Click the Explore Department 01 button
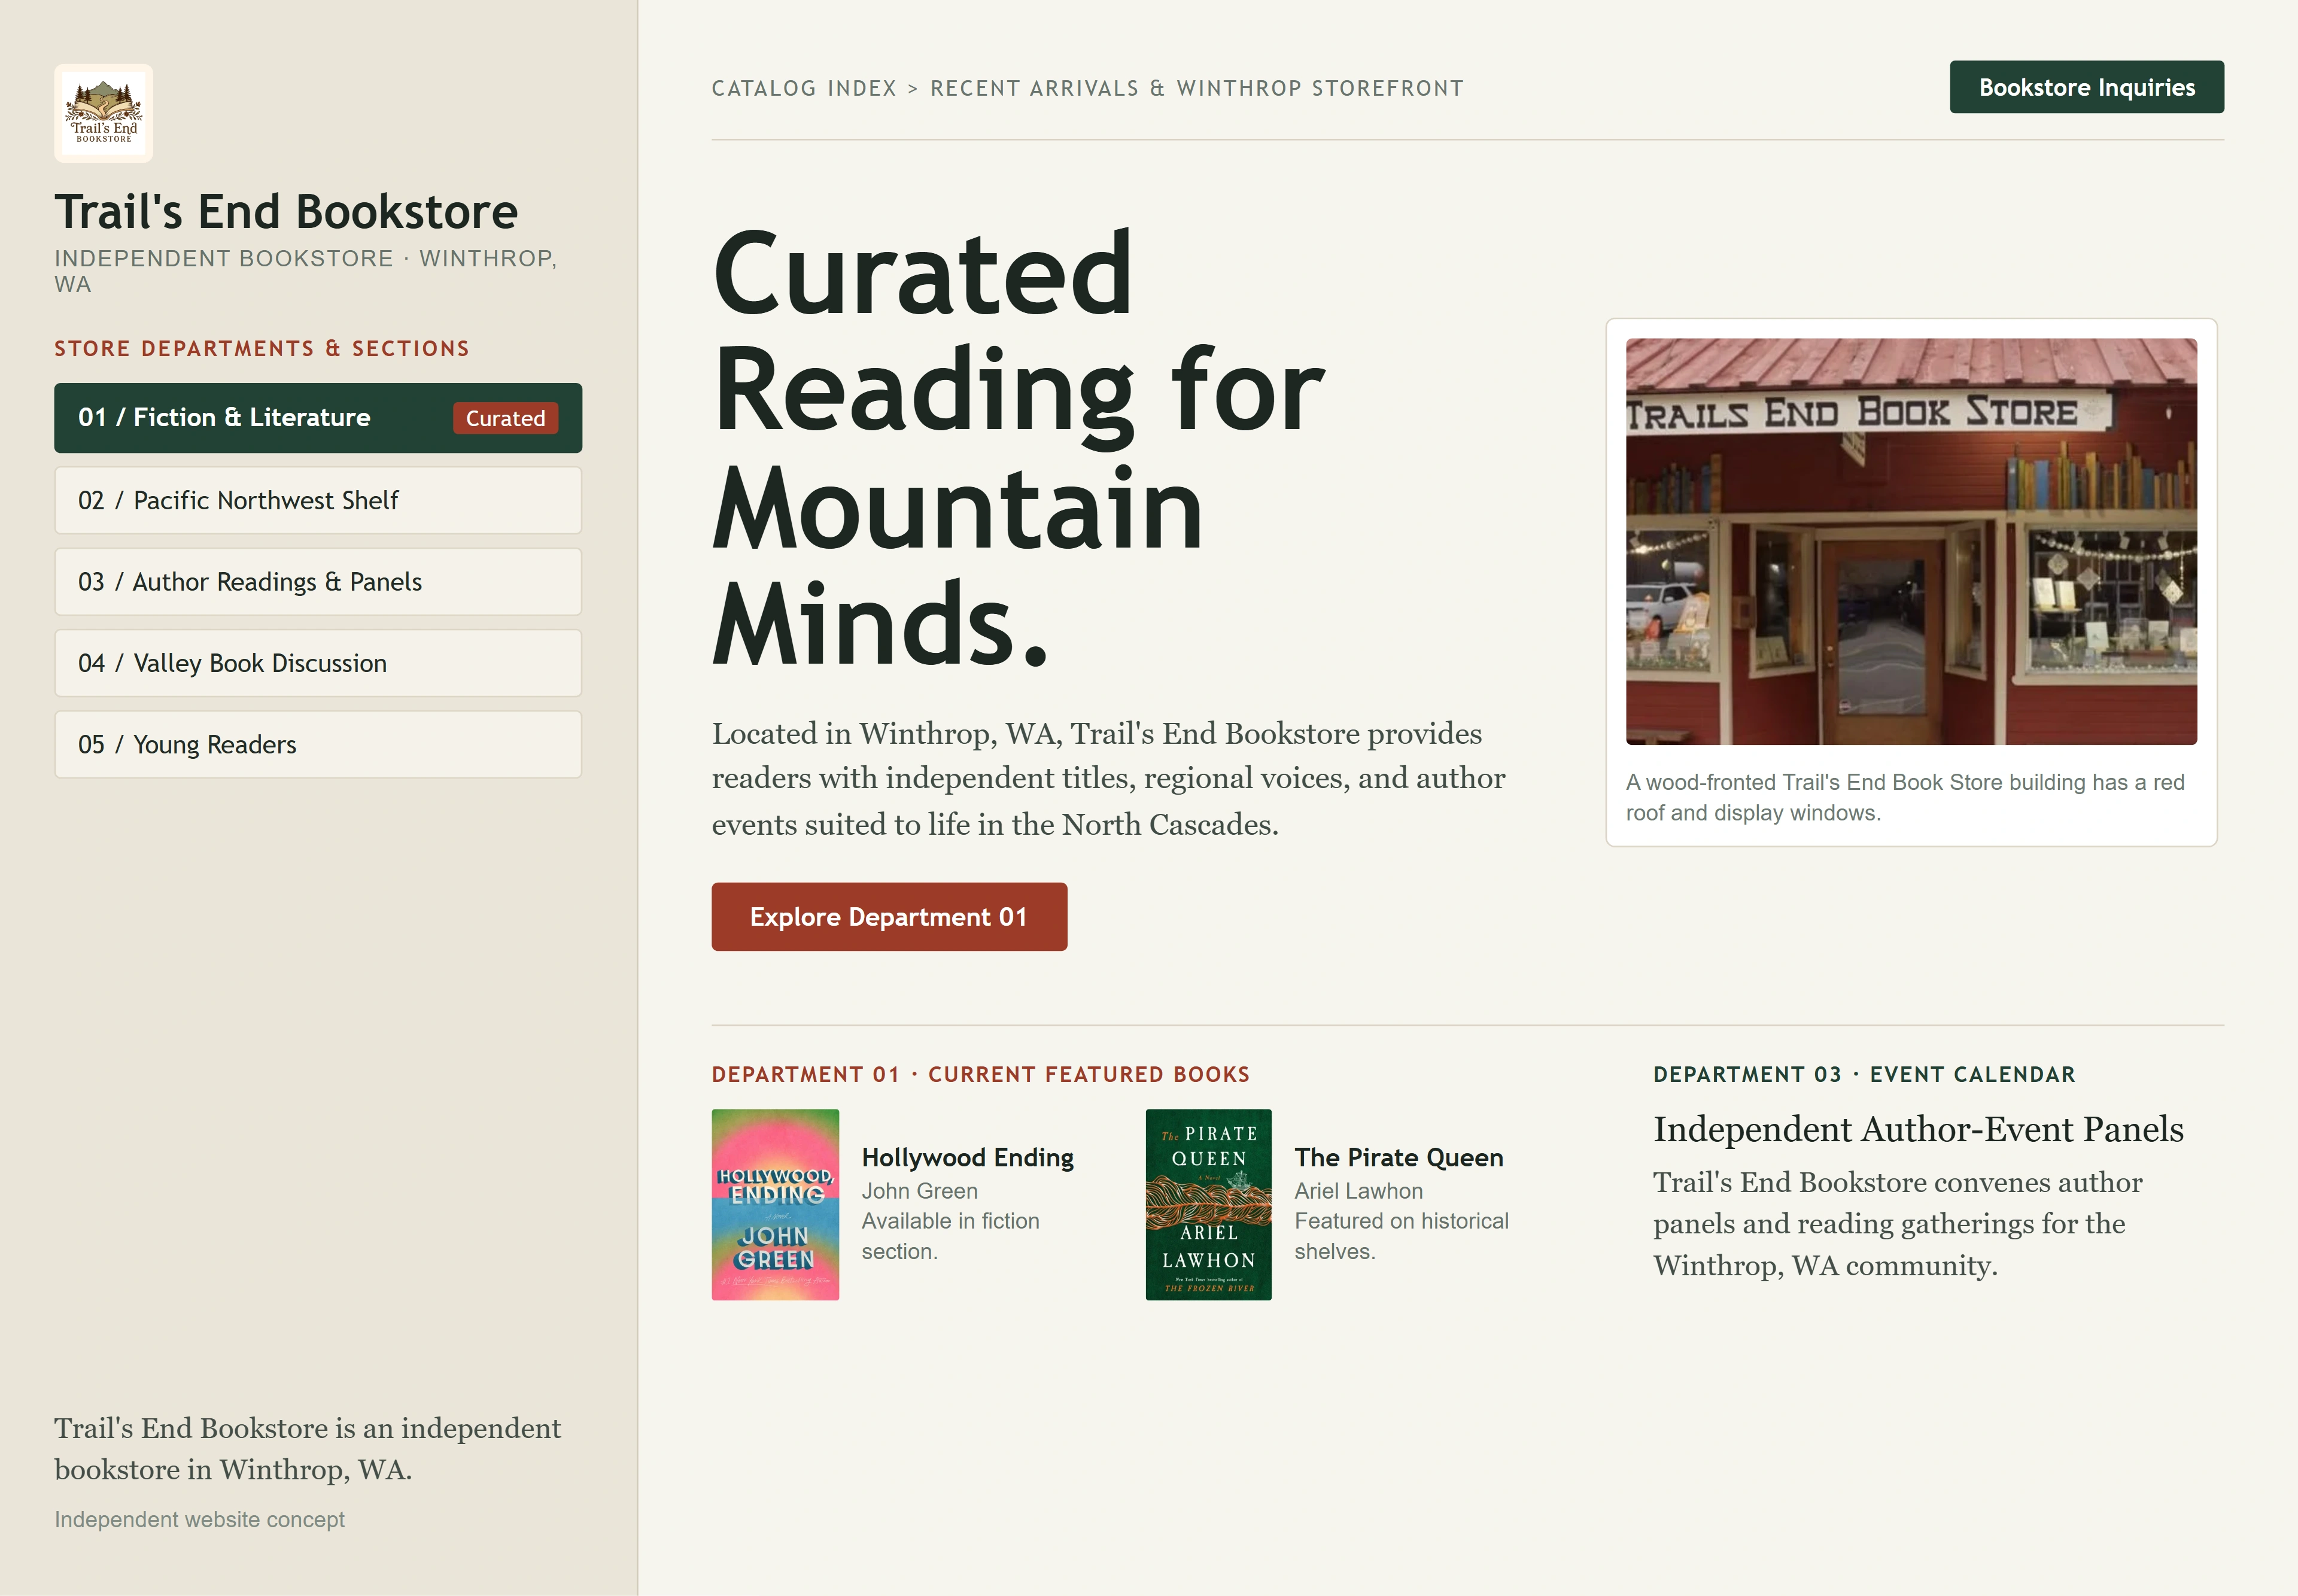Viewport: 2298px width, 1596px height. click(x=889, y=917)
